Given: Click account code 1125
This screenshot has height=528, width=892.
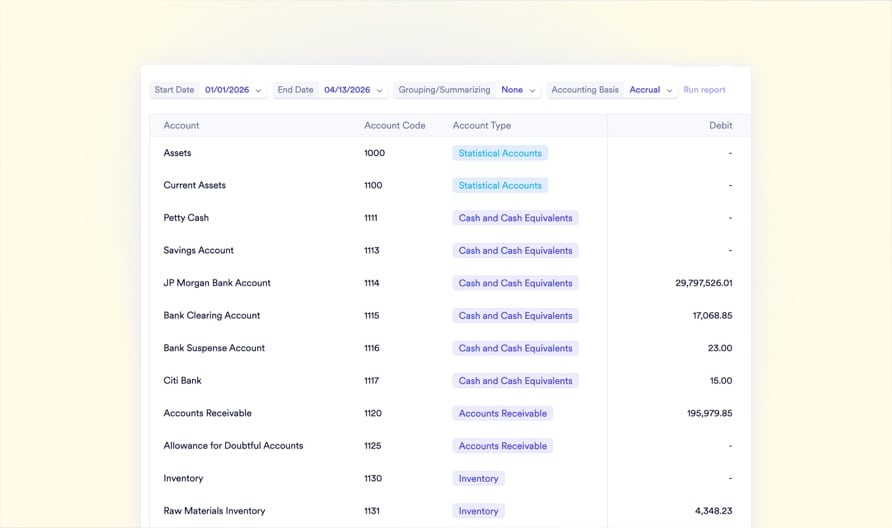Looking at the screenshot, I should click(373, 446).
